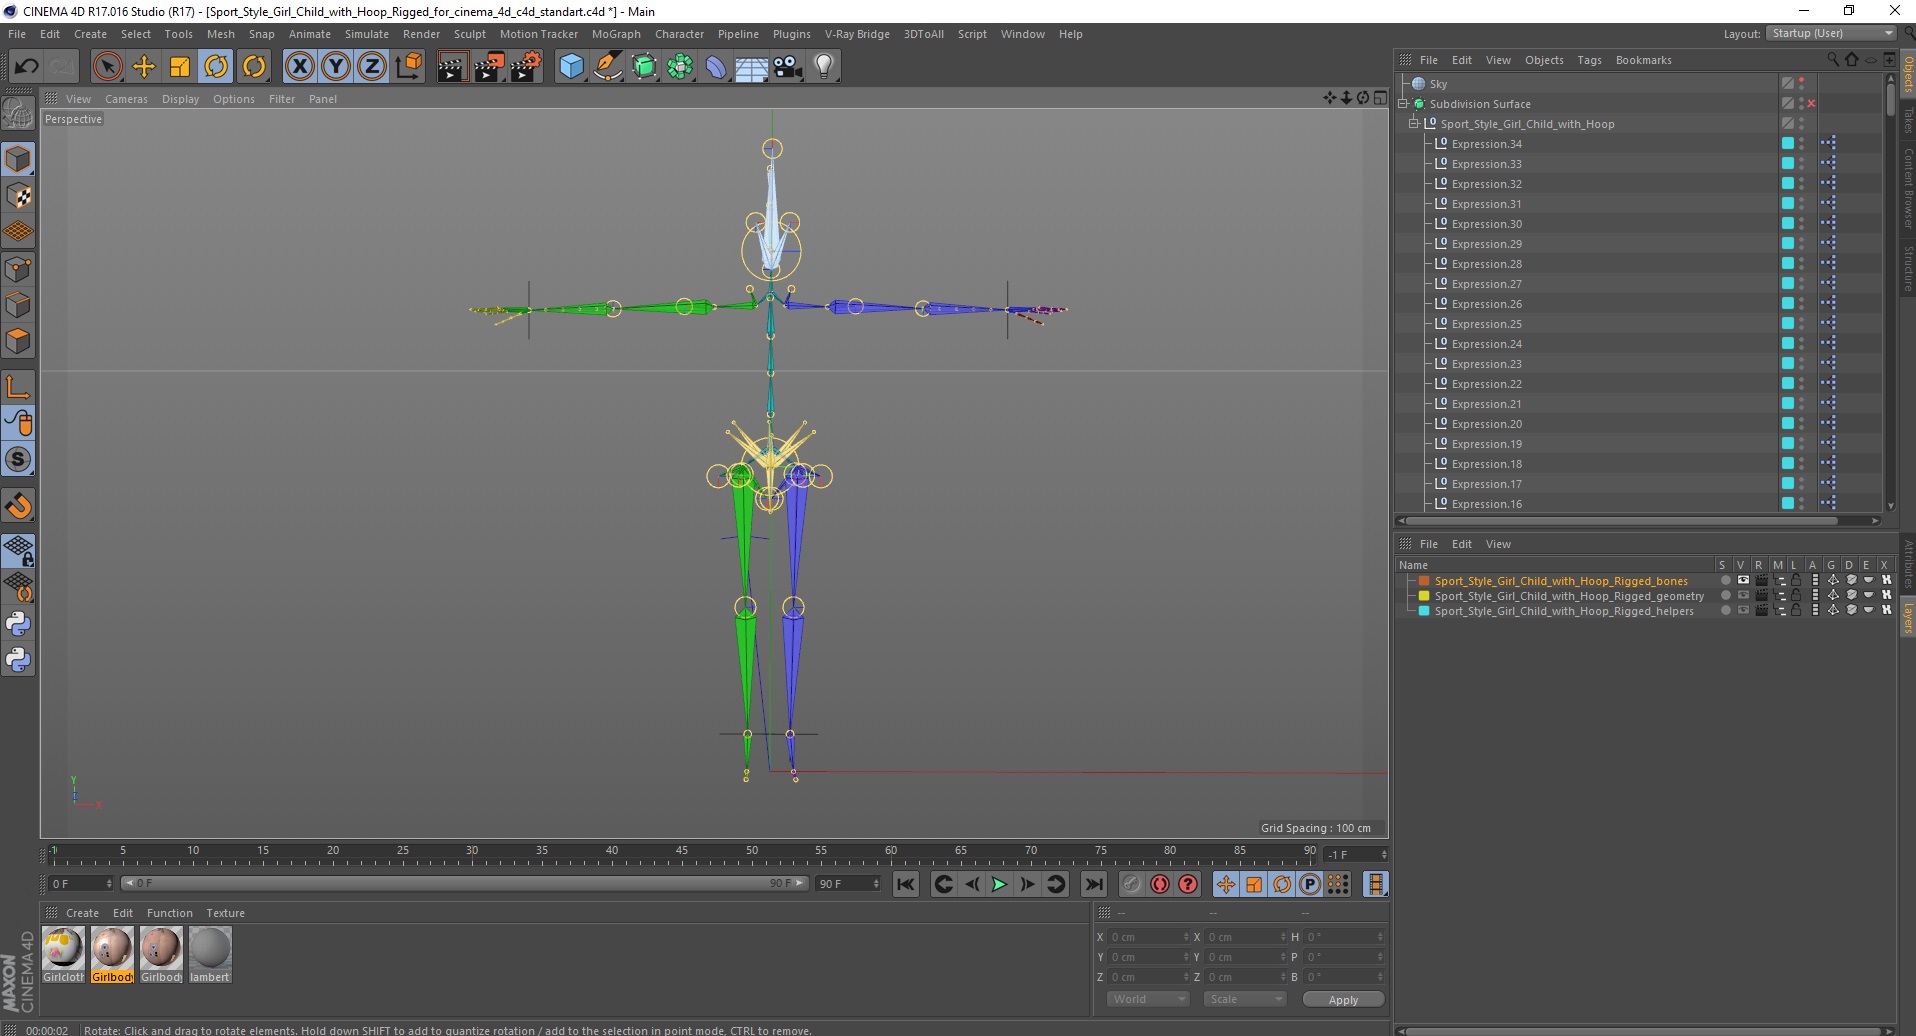Open viewport Cameras menu
The image size is (1916, 1036).
coord(126,99)
